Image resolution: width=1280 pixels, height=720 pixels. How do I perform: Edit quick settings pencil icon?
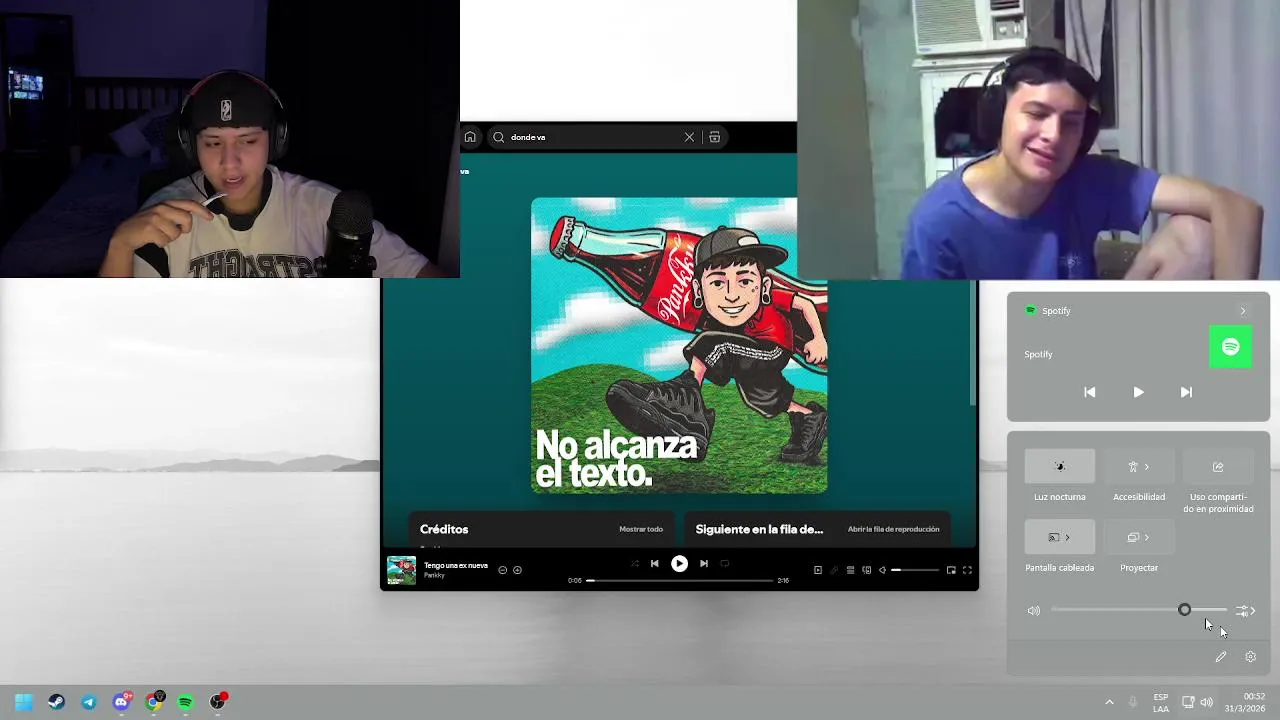1221,657
